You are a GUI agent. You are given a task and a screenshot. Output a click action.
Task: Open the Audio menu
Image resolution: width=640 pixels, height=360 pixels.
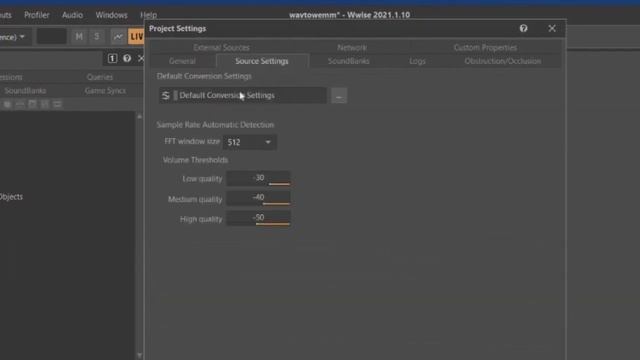pos(72,15)
